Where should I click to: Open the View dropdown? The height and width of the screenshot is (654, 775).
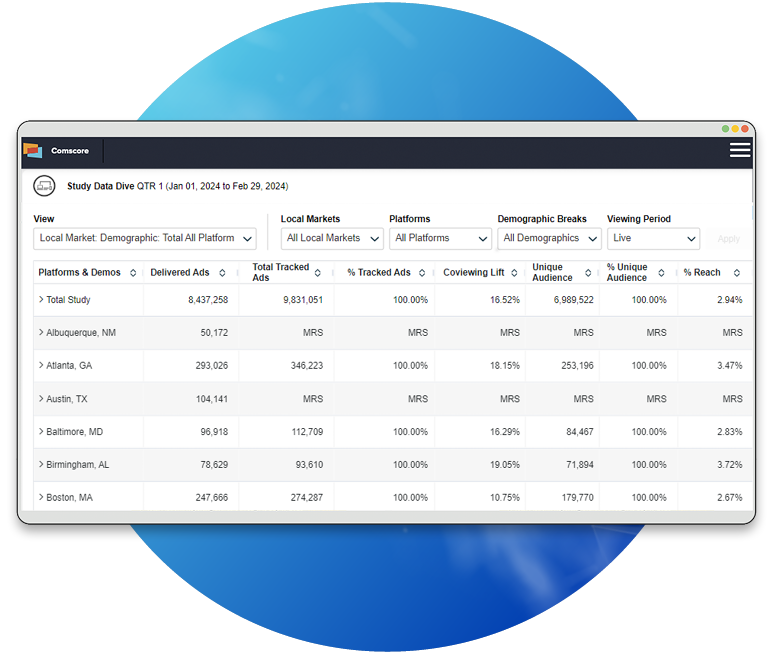[145, 238]
